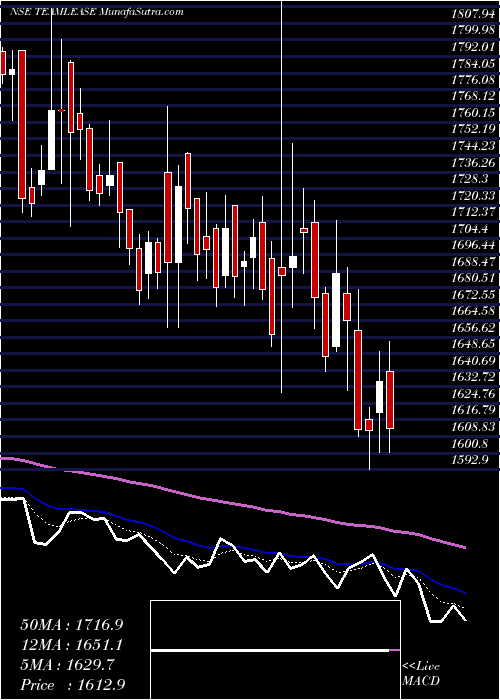Image resolution: width=500 pixels, height=700 pixels.
Task: Click the blue 12MA line's right end
Action: tap(465, 593)
